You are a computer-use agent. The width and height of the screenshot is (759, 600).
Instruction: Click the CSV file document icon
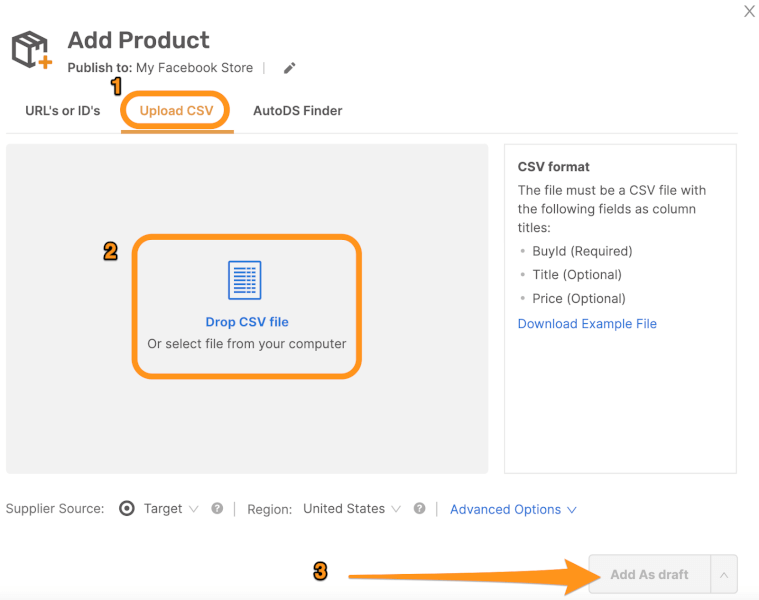245,280
